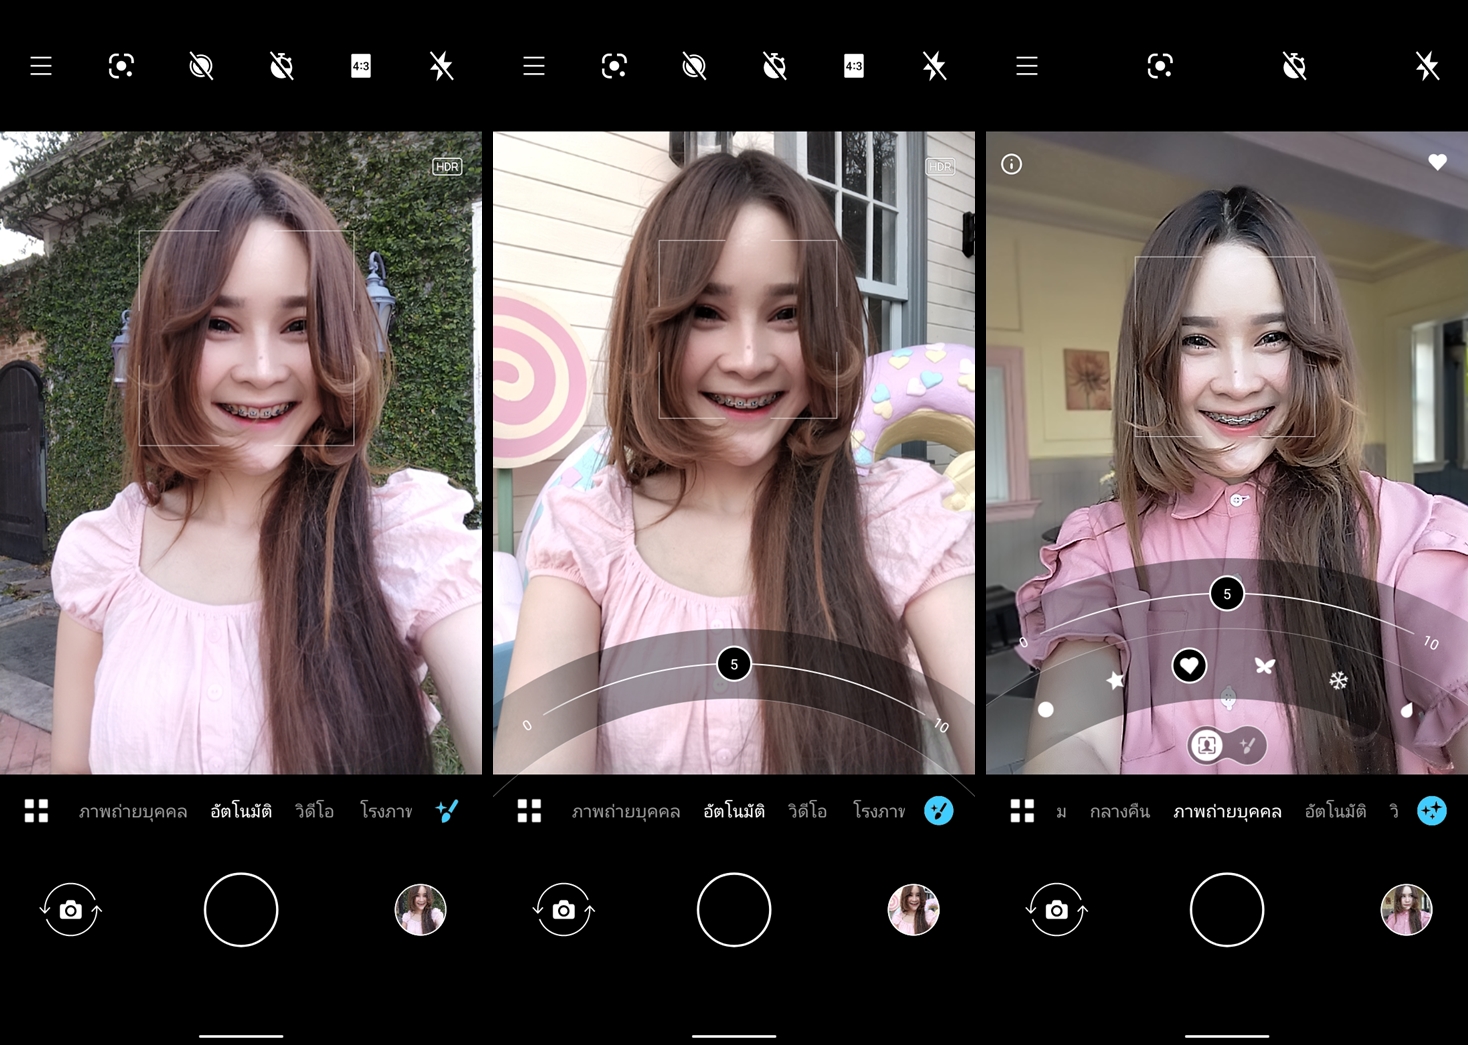
Task: Open the hamburger menu on the middle camera screen
Action: [534, 66]
